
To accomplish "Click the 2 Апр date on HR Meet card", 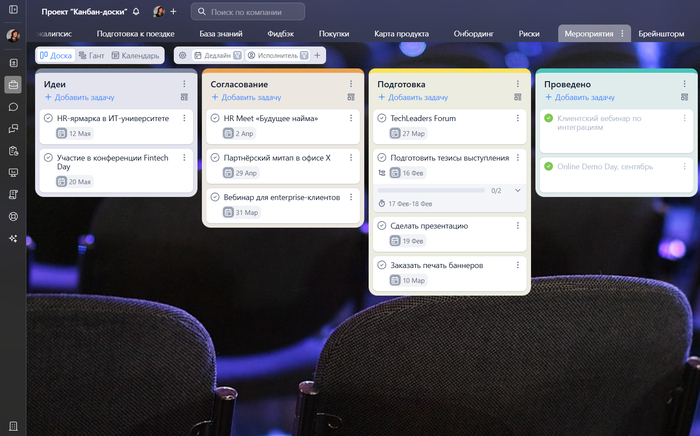I will (238, 133).
